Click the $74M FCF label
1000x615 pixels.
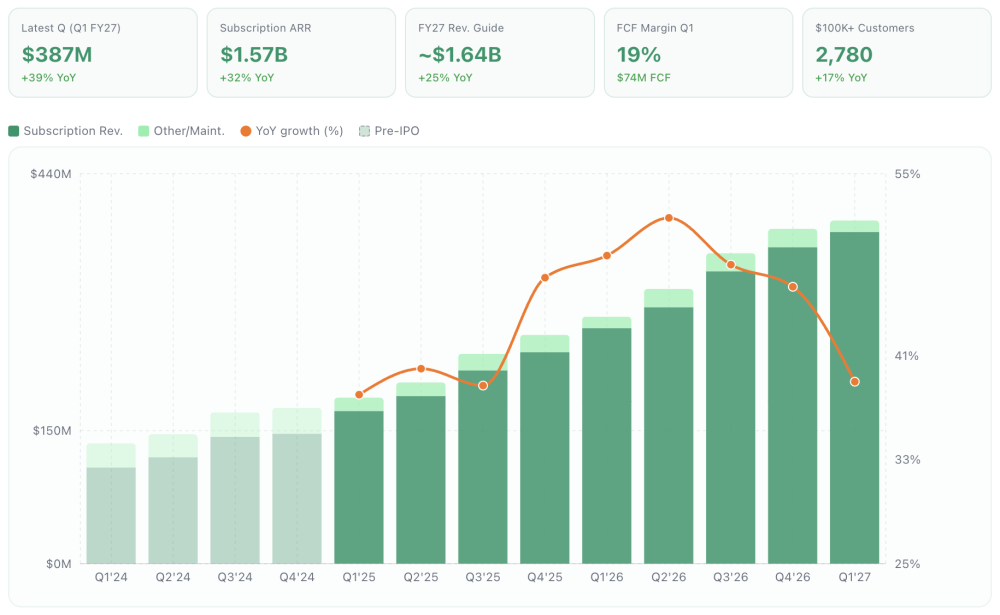point(643,78)
